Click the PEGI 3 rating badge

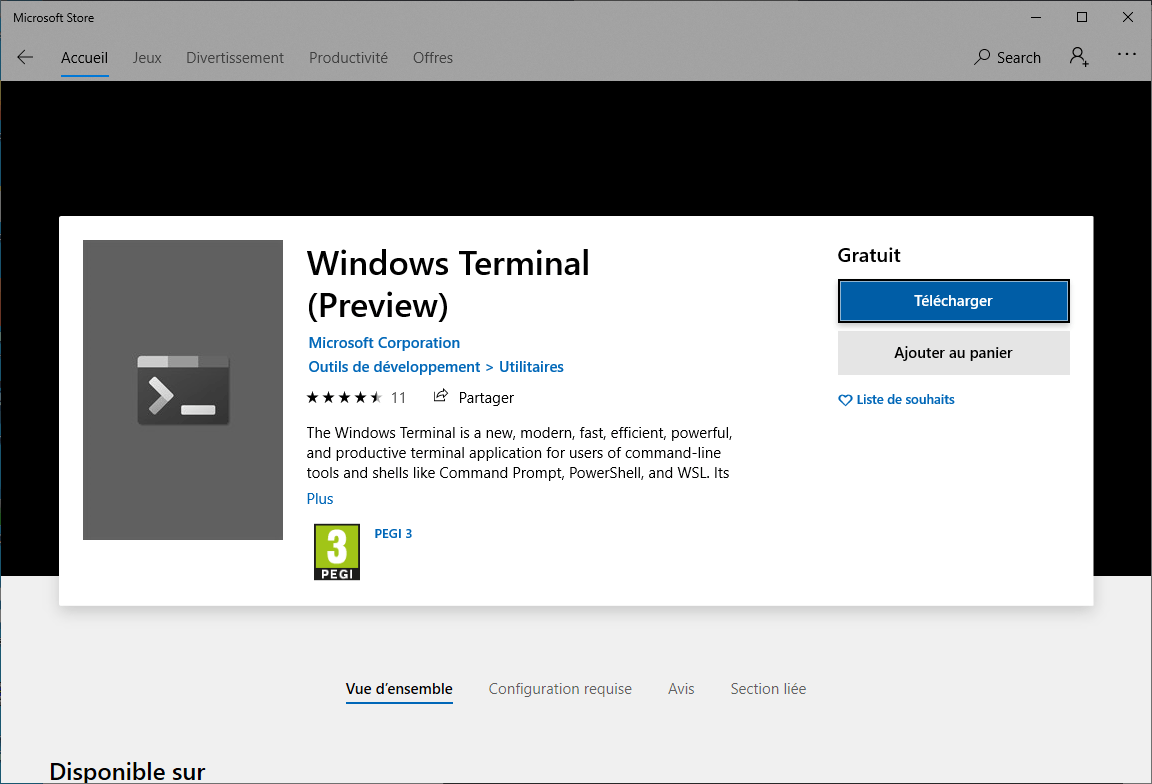coord(336,552)
